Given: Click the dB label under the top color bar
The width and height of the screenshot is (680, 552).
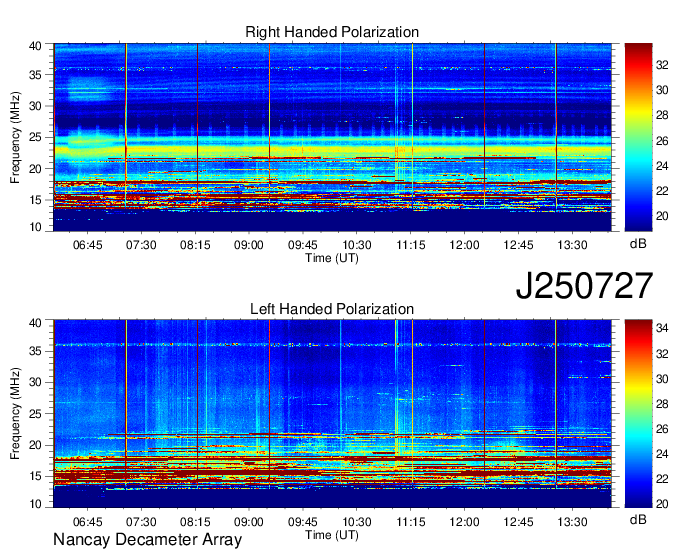Looking at the screenshot, I should 638,244.
